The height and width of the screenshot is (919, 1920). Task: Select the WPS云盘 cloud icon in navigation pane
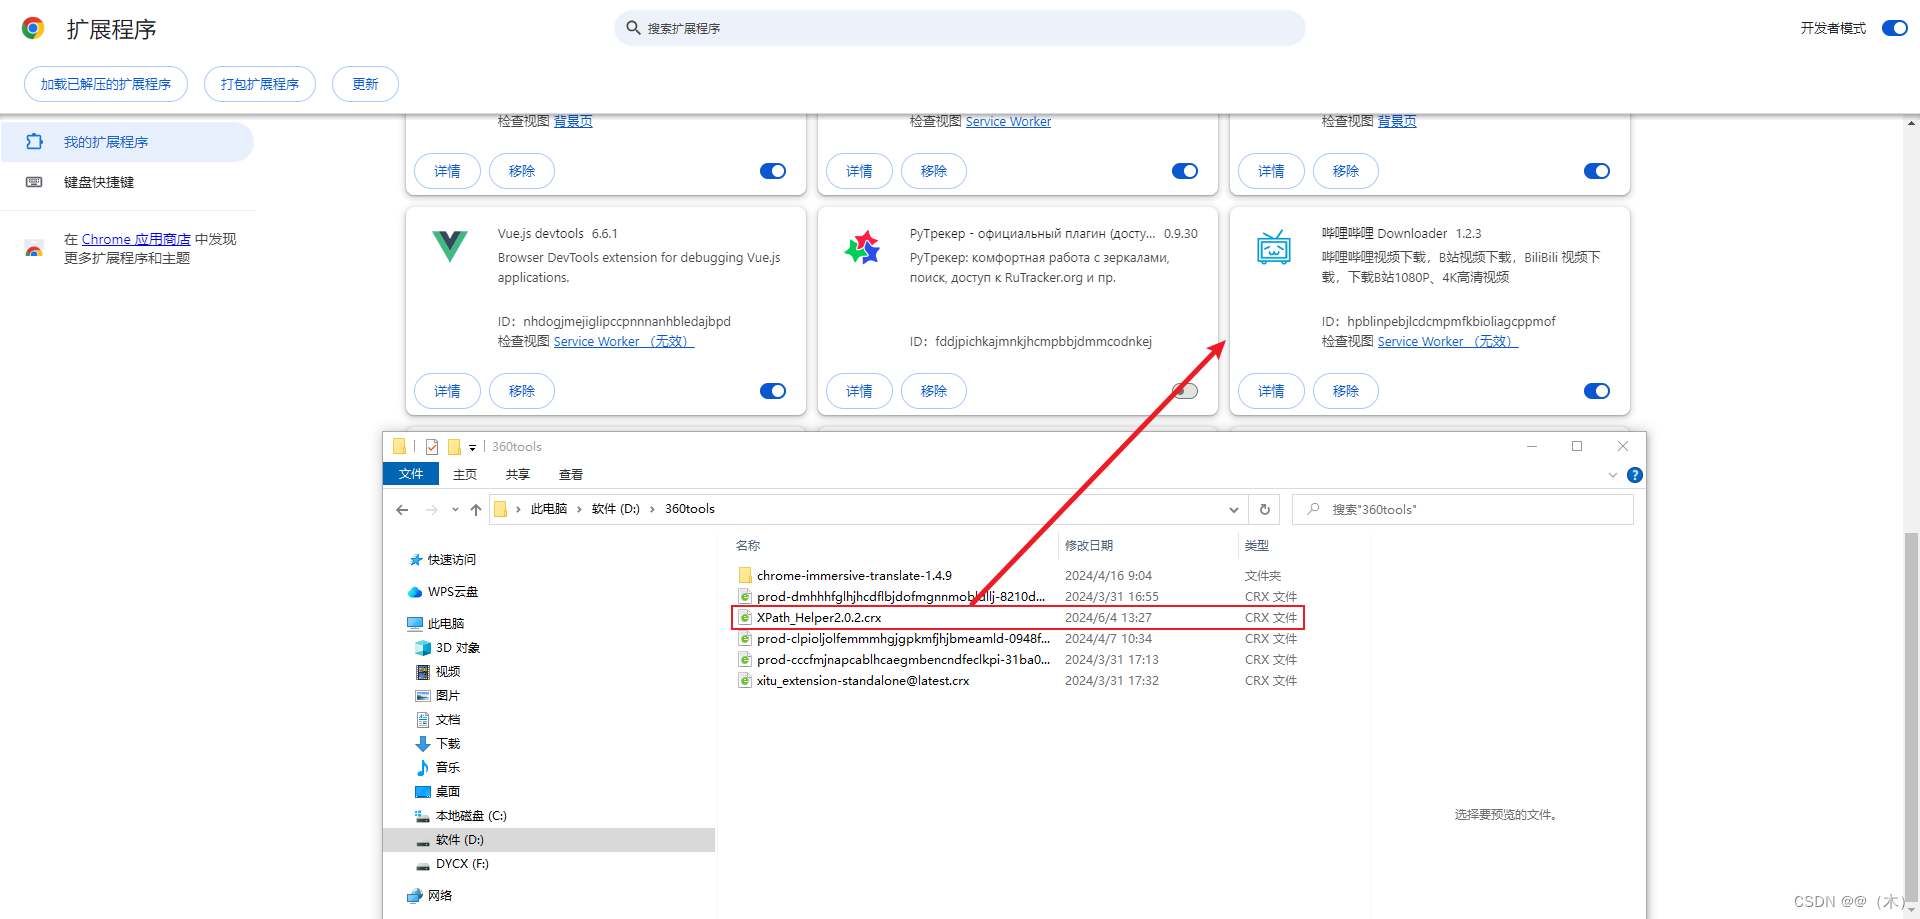[415, 592]
